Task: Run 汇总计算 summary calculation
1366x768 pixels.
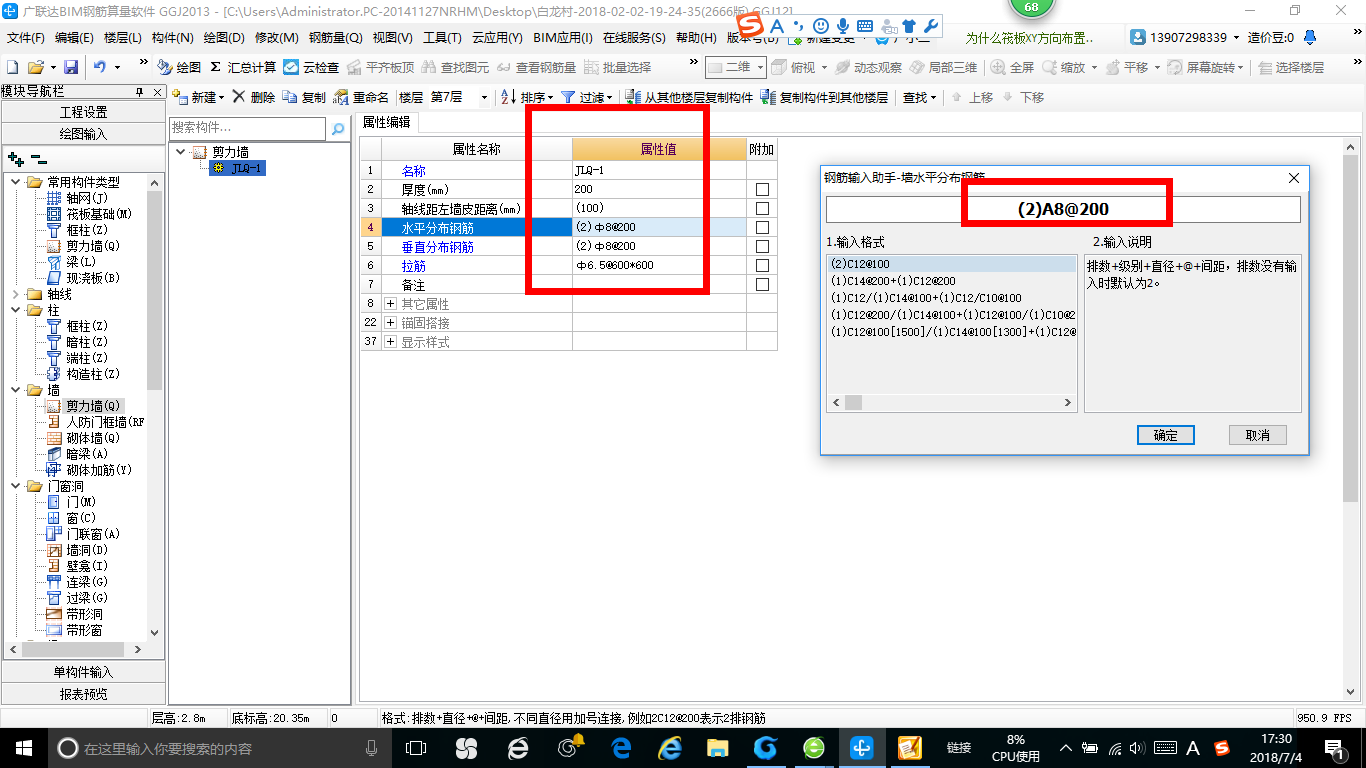Action: click(x=243, y=67)
